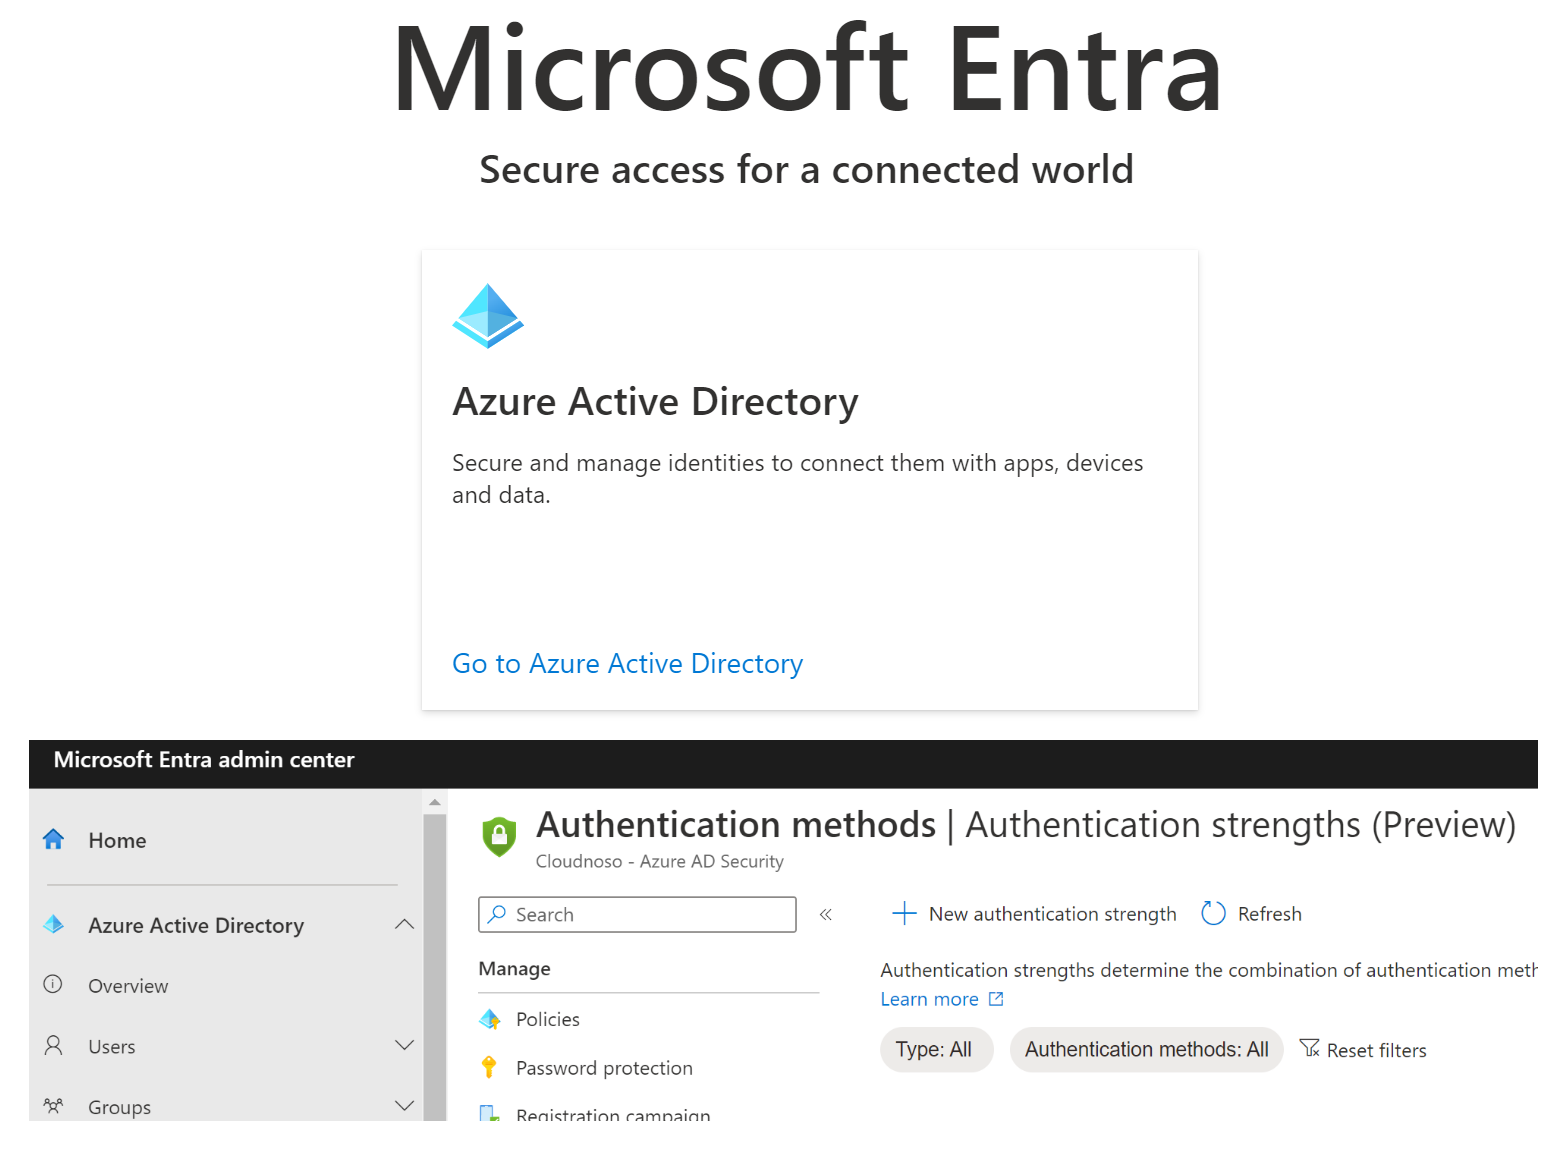Click New authentication strength button
Viewport: 1558px width, 1163px height.
tap(1034, 914)
